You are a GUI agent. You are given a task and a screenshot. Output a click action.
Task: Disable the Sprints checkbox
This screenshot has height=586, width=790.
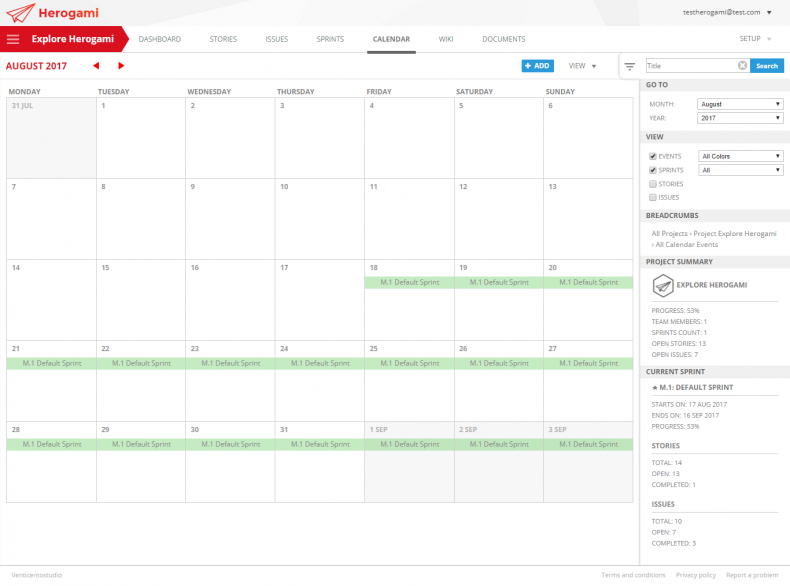[x=653, y=170]
